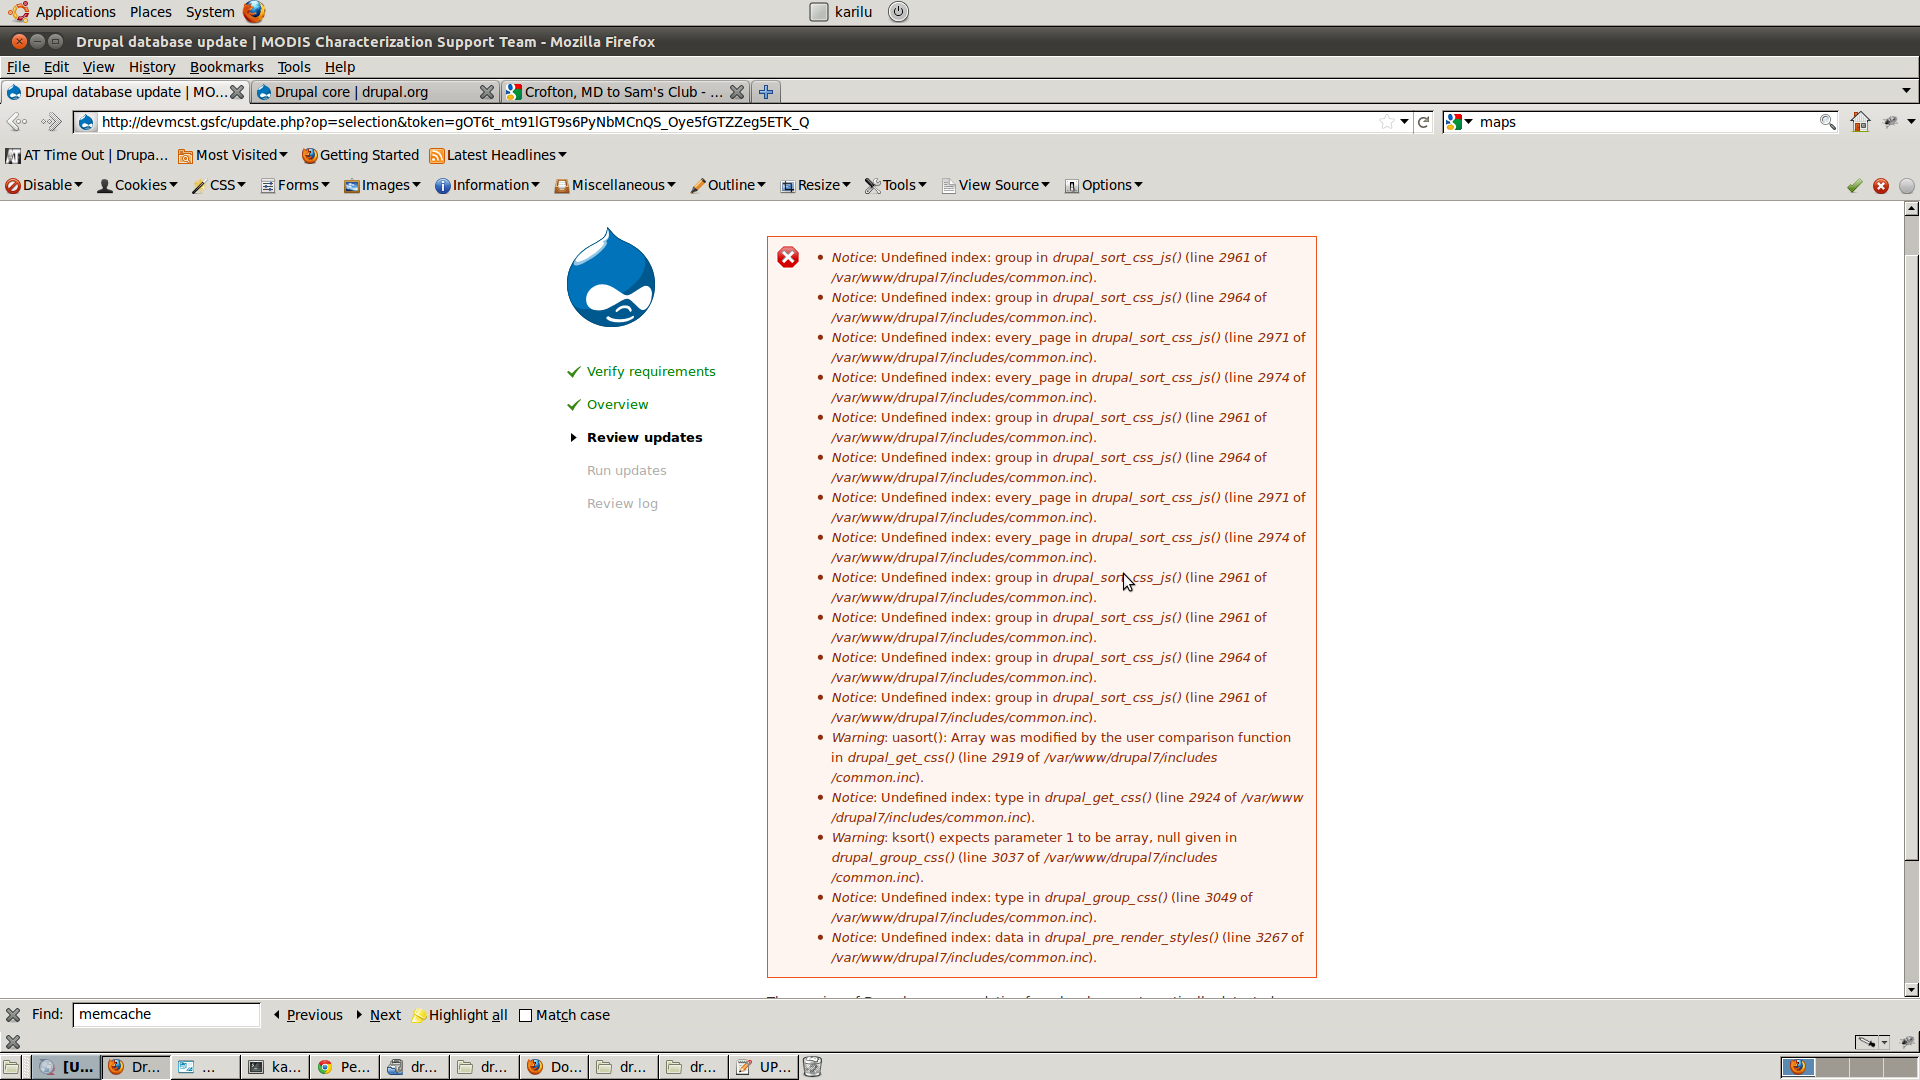
Task: Open the Images dropdown menu
Action: click(382, 185)
